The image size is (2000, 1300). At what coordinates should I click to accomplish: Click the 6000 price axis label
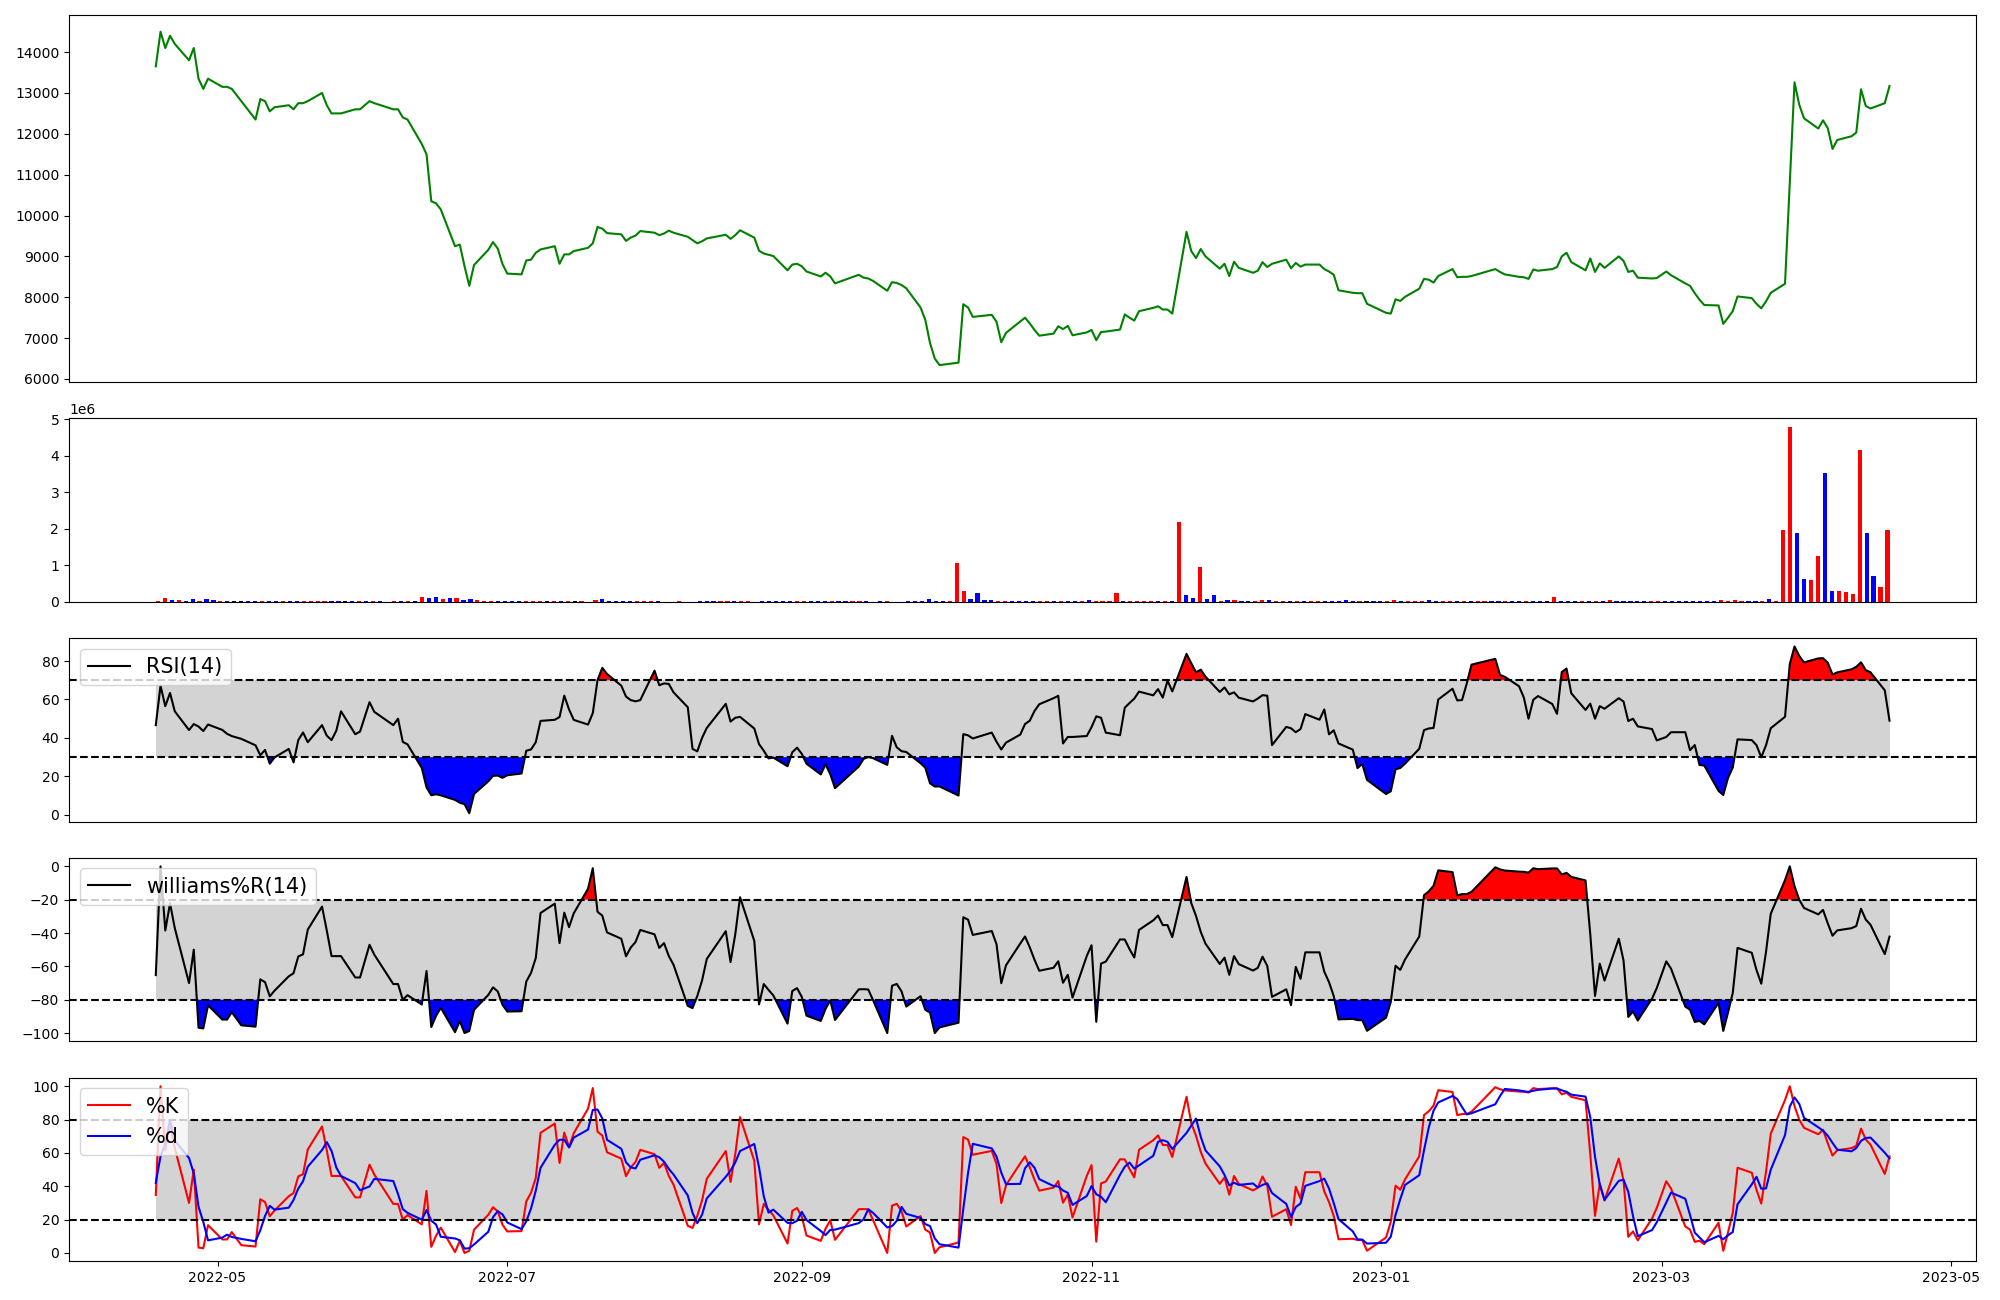[42, 380]
